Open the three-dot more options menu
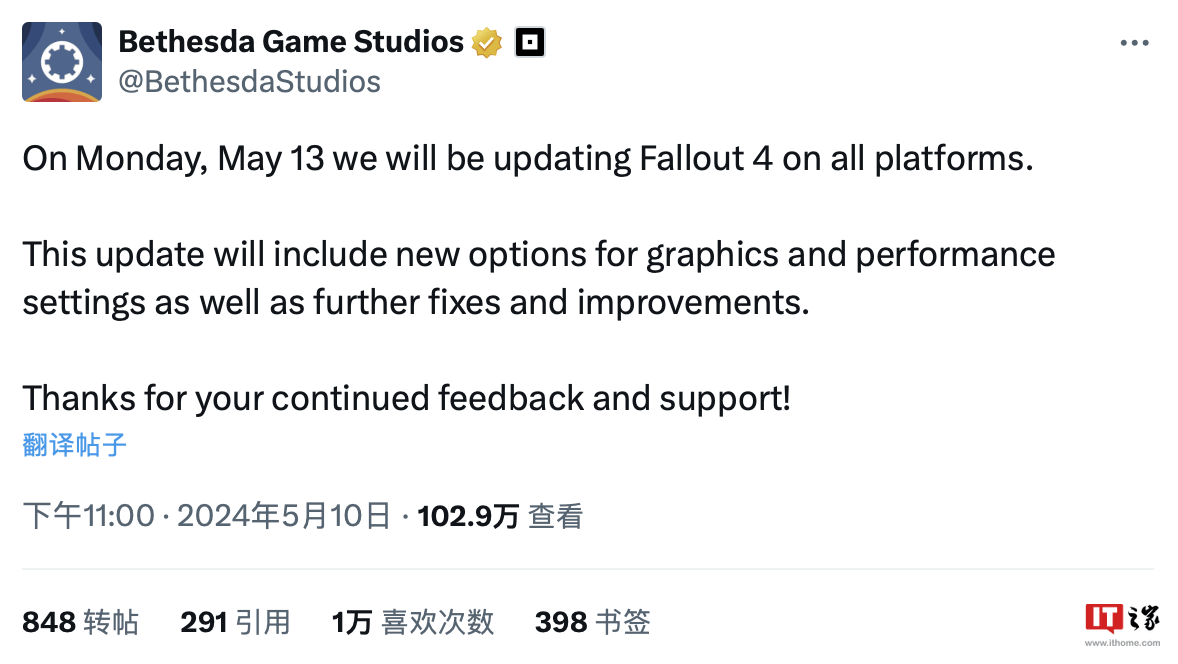This screenshot has width=1178, height=664. [1134, 43]
